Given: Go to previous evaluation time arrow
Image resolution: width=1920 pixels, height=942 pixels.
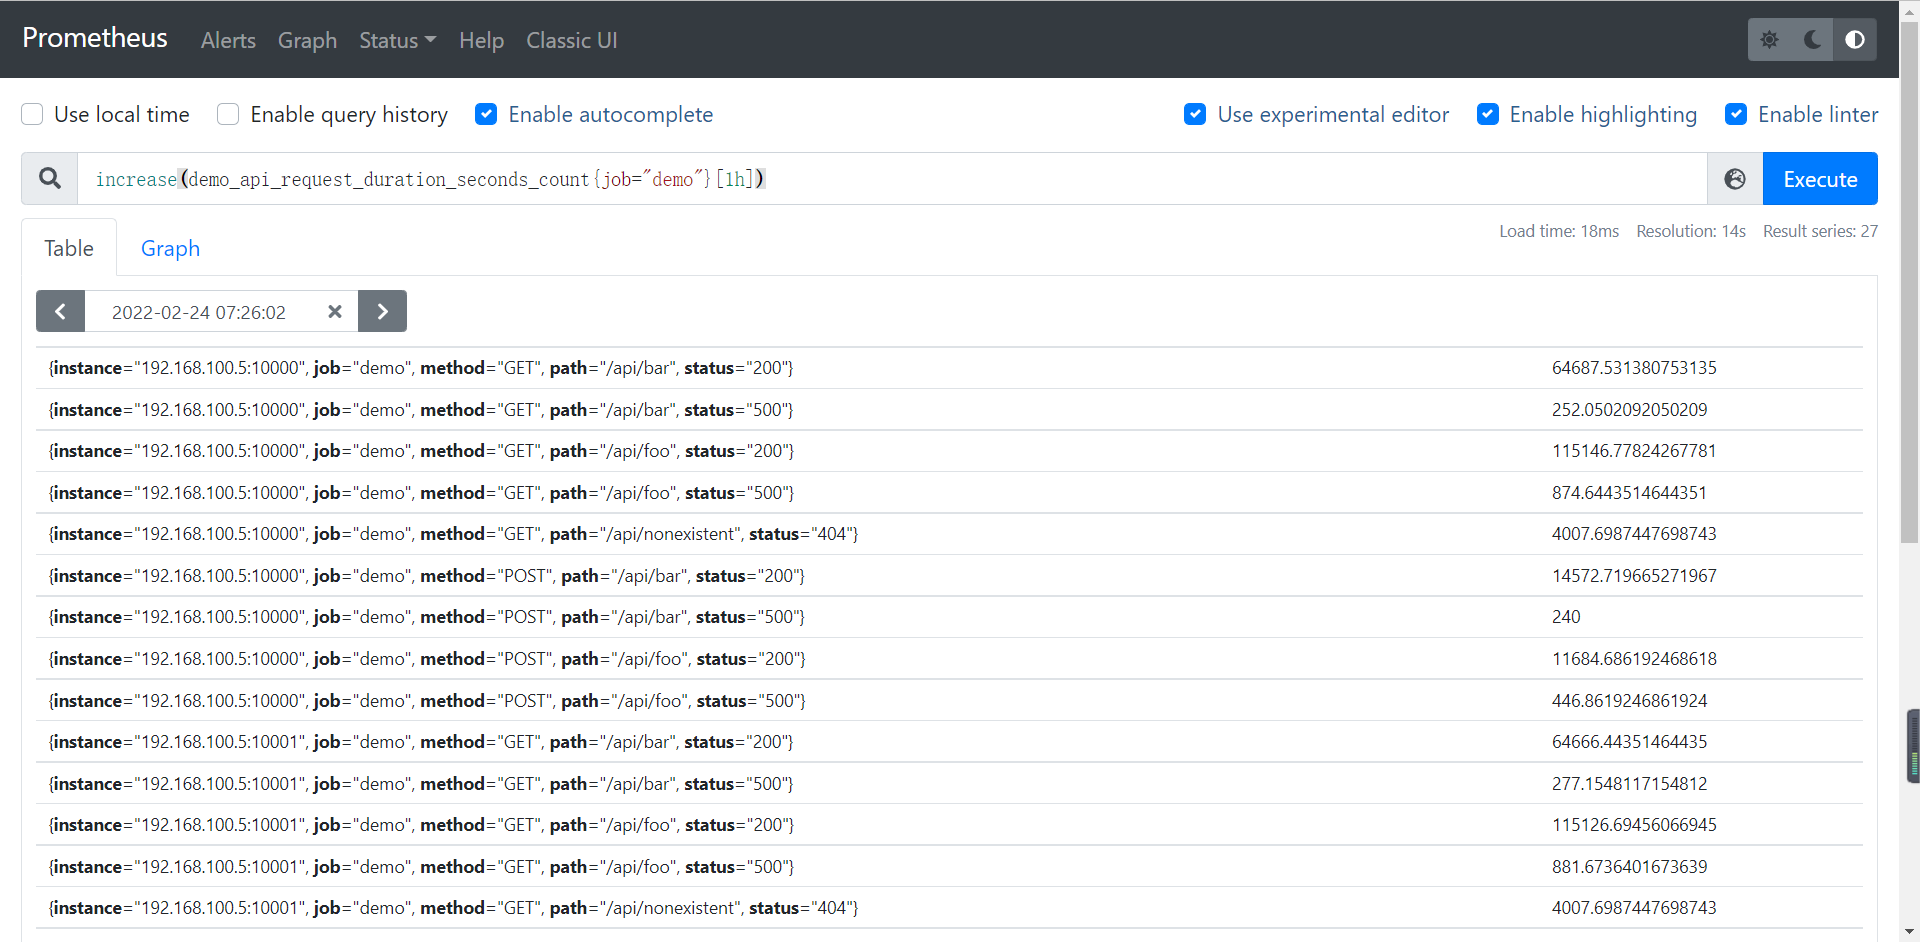Looking at the screenshot, I should (61, 311).
